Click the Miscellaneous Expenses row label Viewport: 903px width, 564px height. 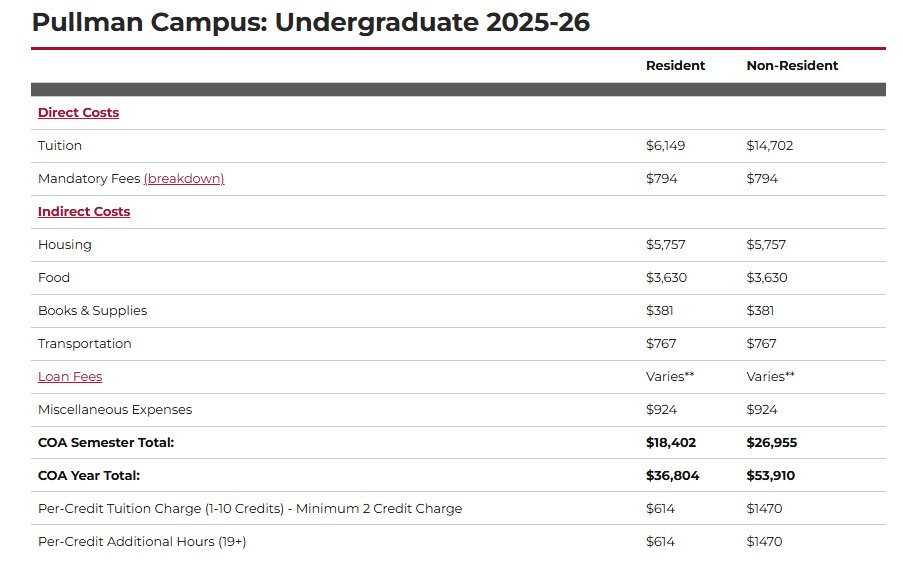(115, 410)
